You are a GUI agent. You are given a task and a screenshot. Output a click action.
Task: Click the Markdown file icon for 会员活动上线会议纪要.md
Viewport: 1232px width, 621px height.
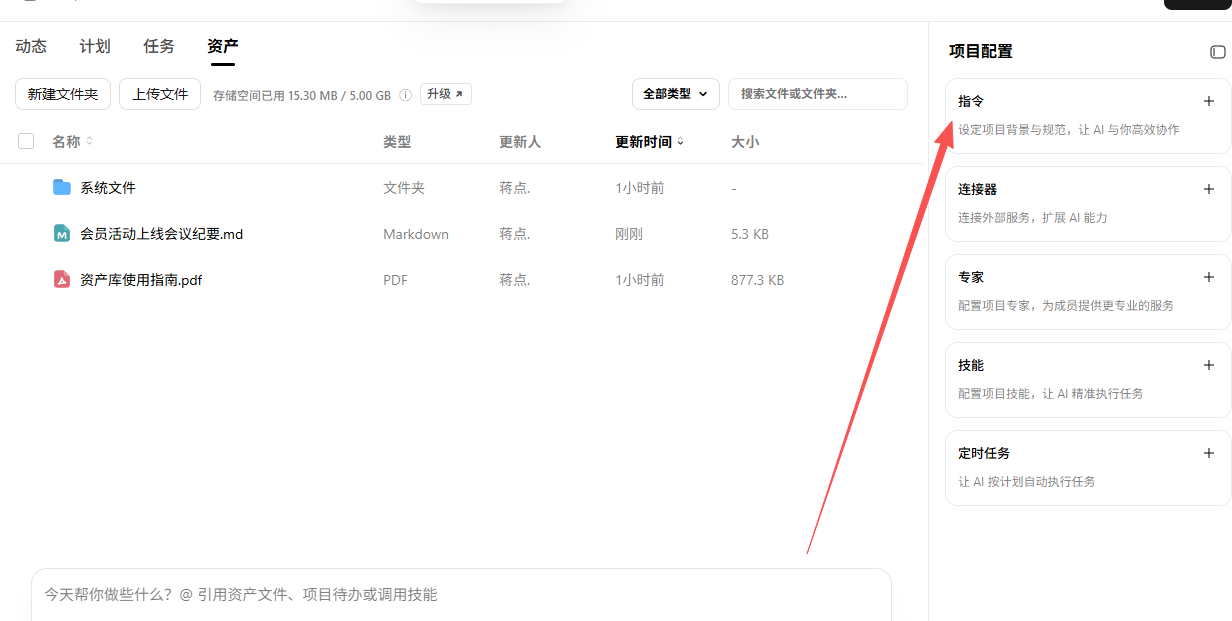point(62,233)
